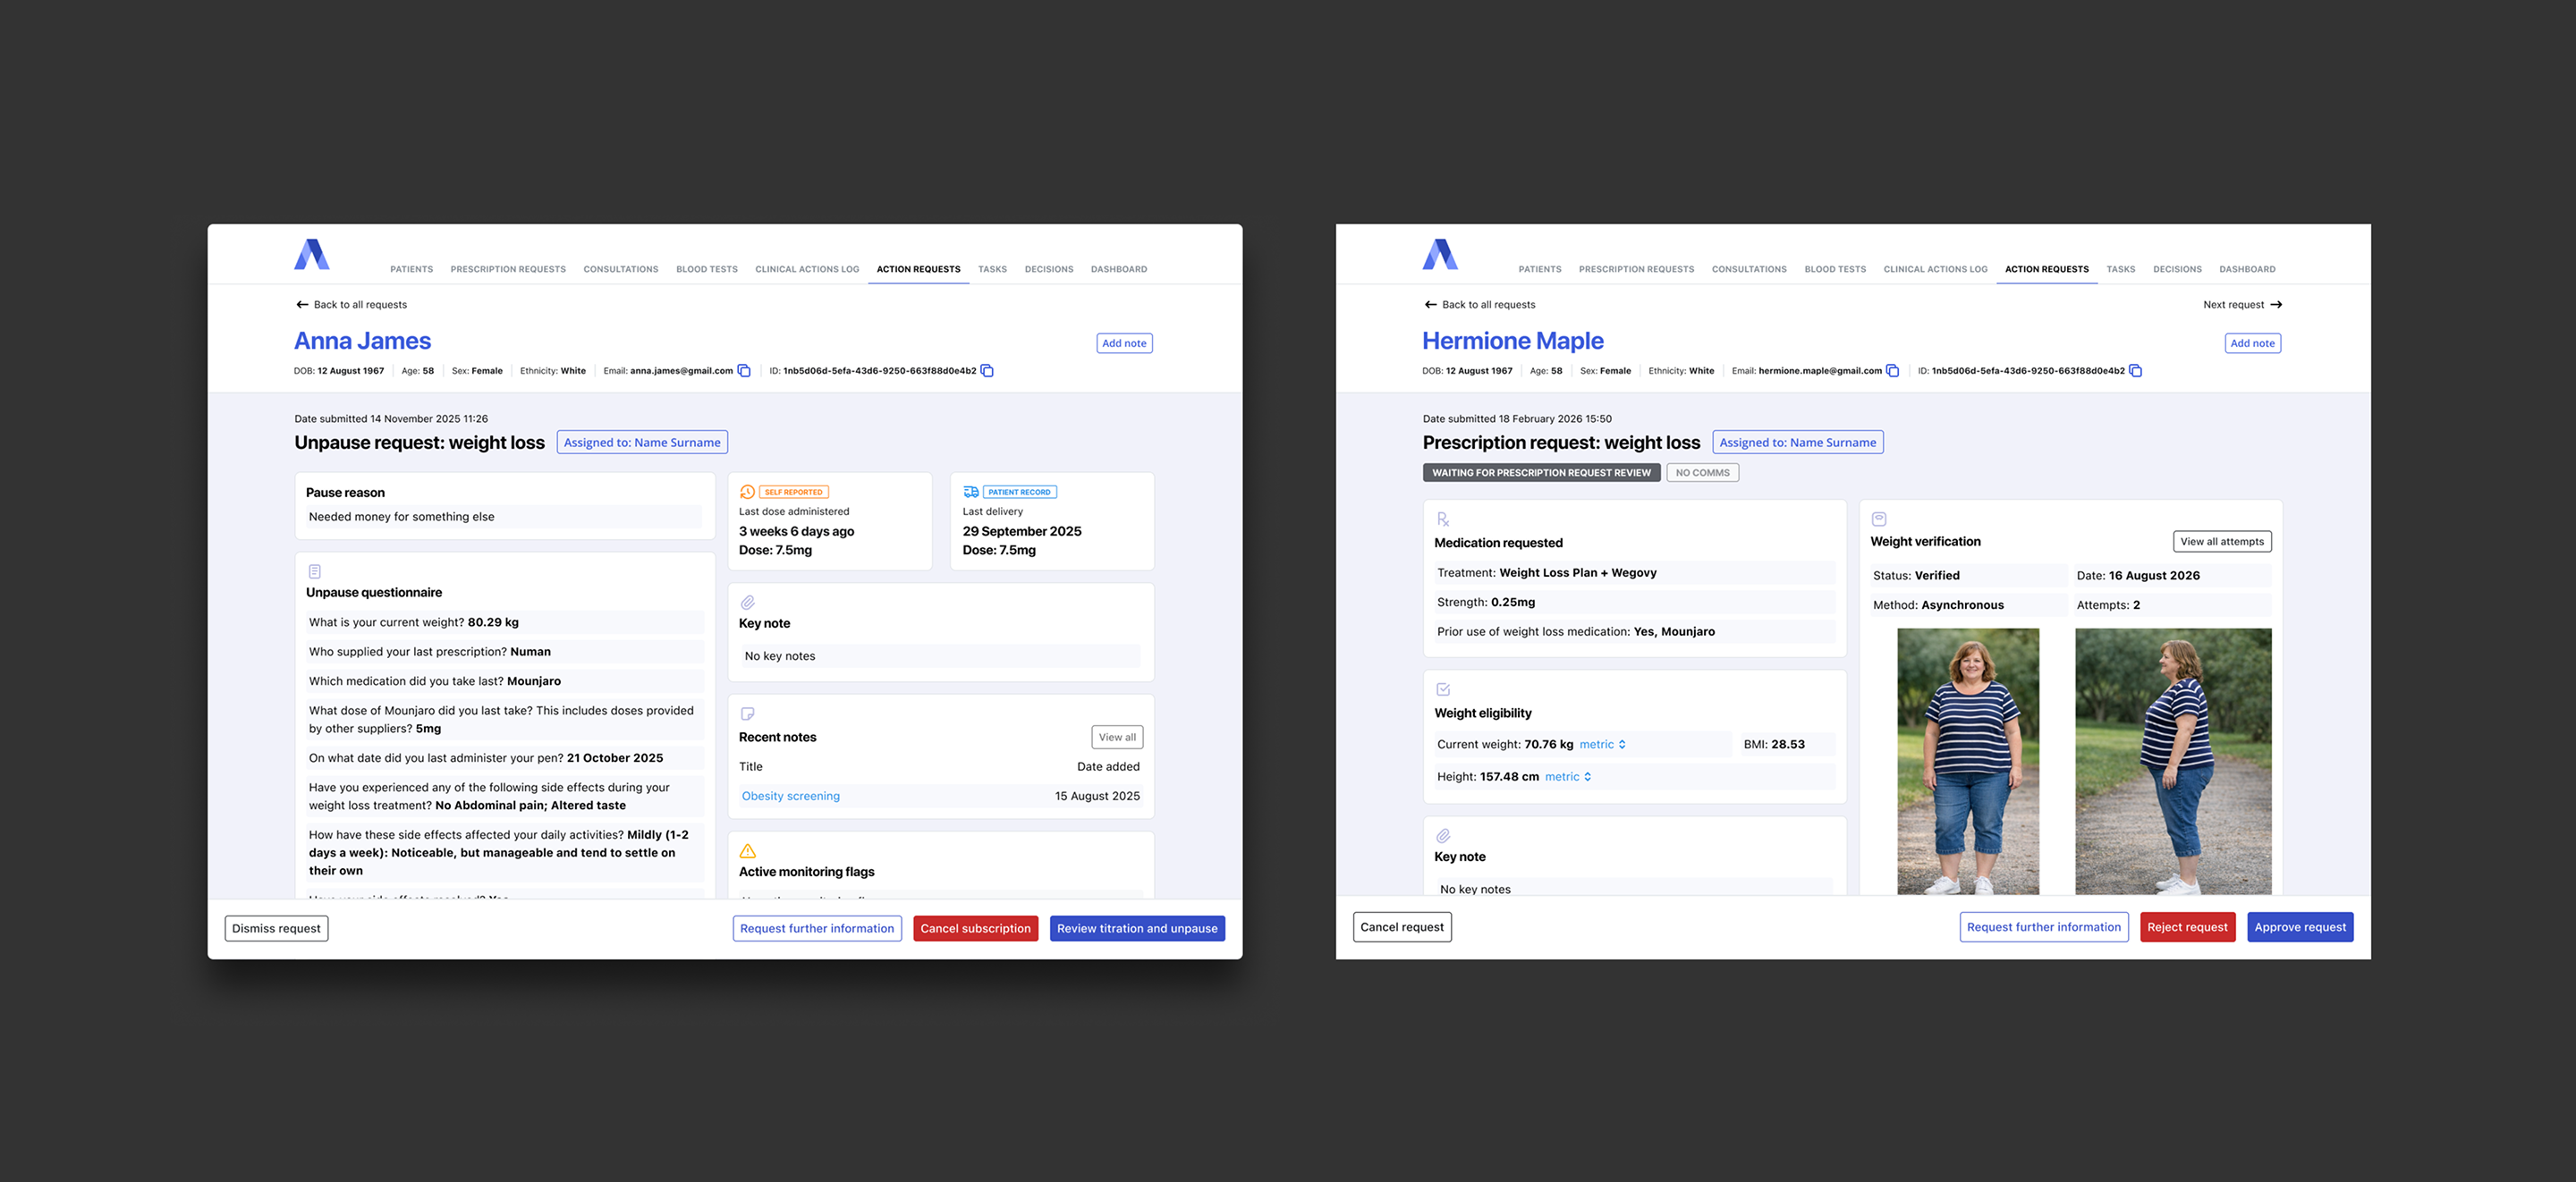
Task: Open Clinical Actions Log tab in the Hermione Maple window
Action: [1935, 269]
